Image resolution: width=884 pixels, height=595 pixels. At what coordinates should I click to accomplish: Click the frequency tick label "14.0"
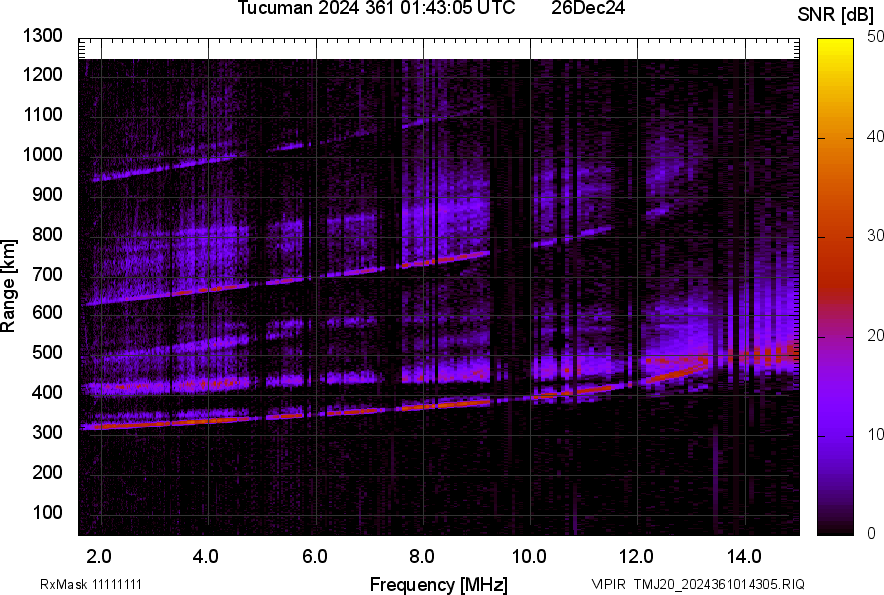744,557
